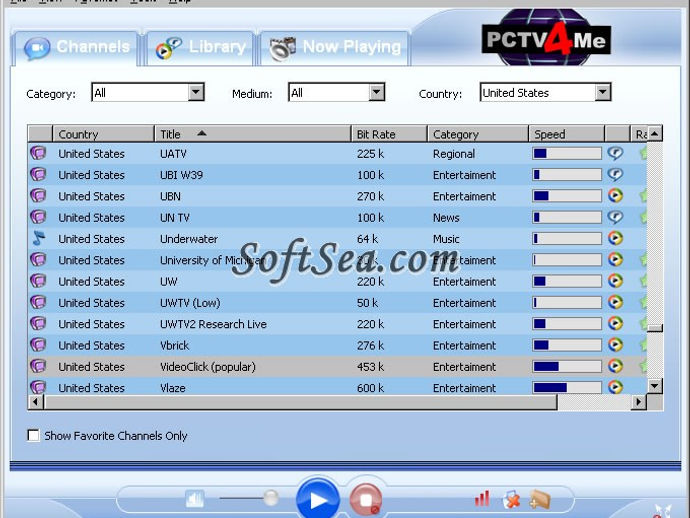Select the VideoClick (popular) channel title
The image size is (690, 518).
pyautogui.click(x=207, y=367)
